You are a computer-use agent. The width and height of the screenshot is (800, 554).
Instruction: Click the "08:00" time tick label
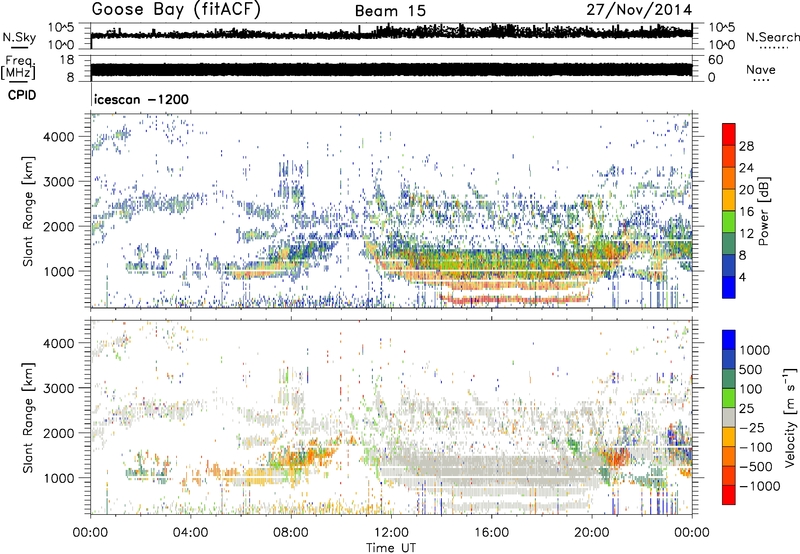point(291,533)
